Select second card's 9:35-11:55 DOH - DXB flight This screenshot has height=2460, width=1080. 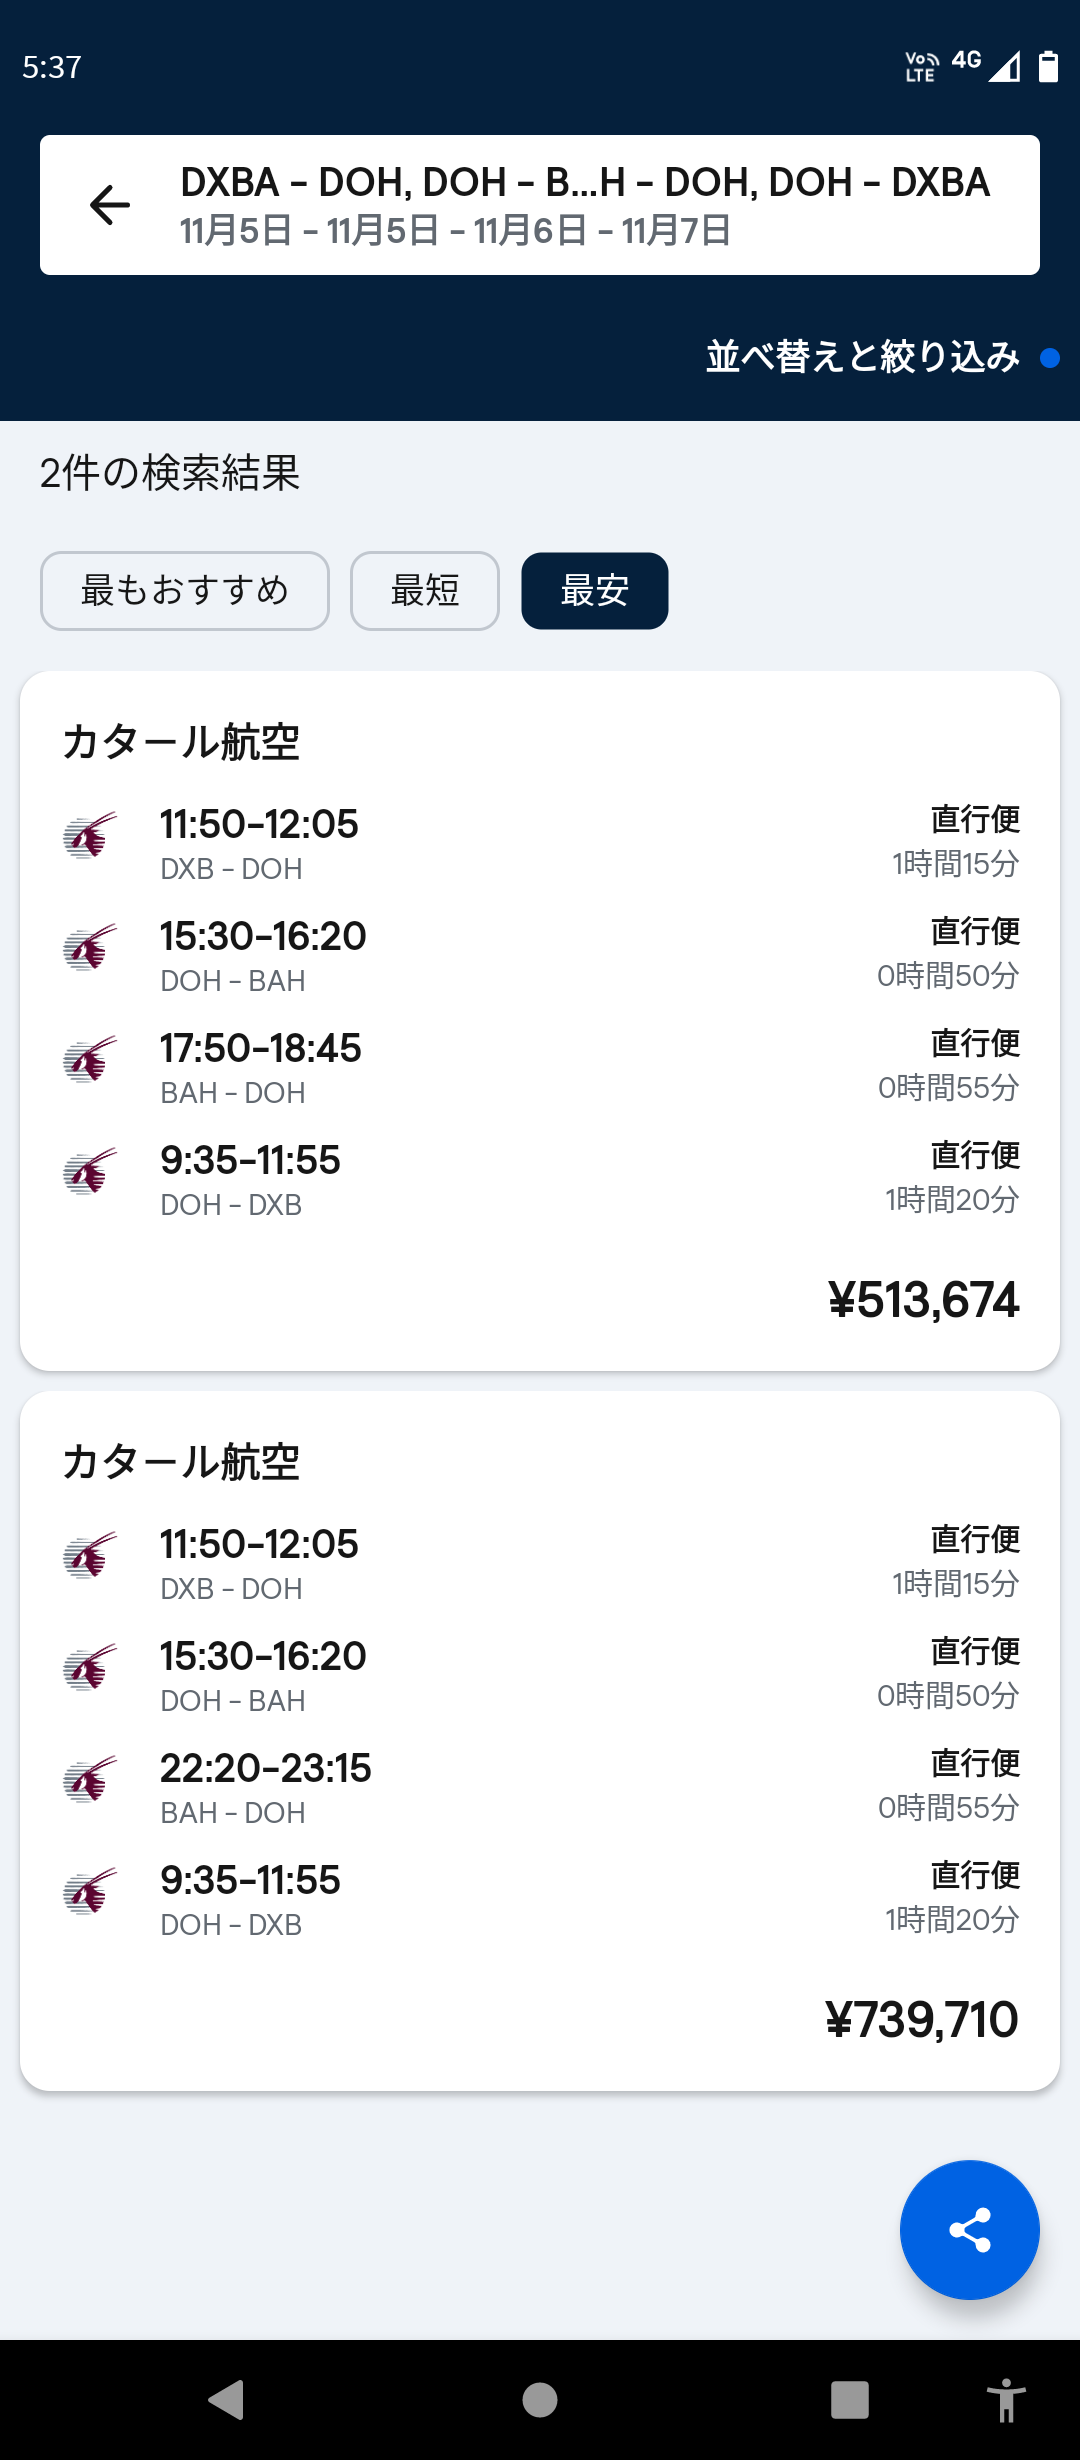(250, 1899)
